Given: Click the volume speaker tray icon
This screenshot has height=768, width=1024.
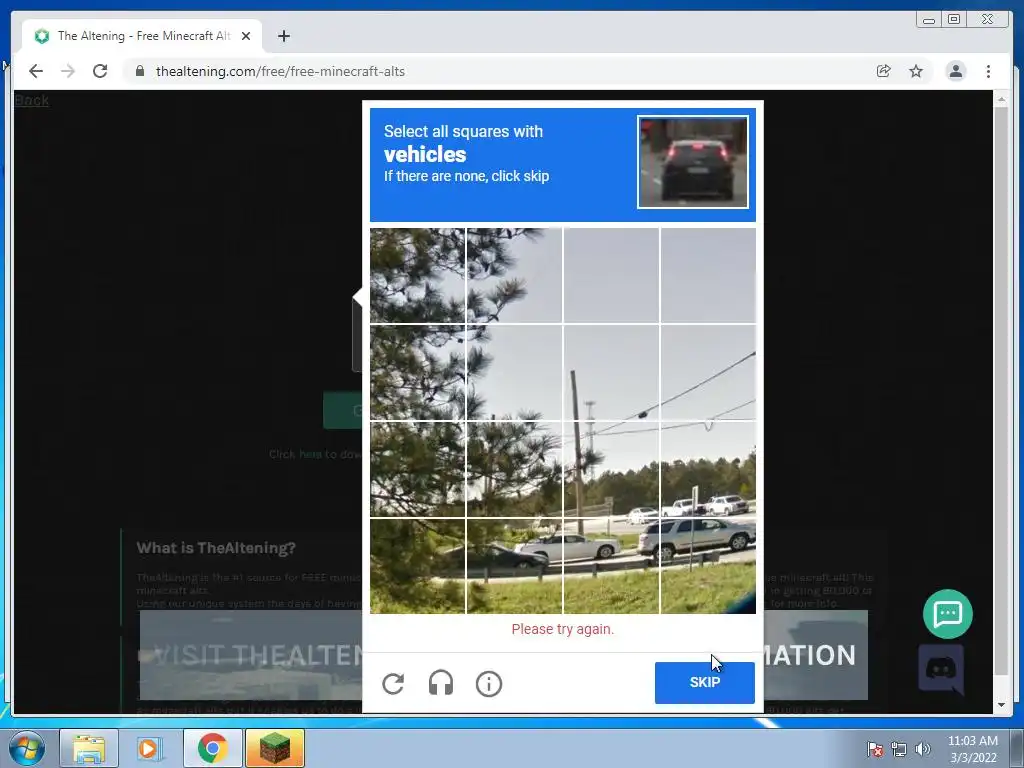Looking at the screenshot, I should (923, 749).
